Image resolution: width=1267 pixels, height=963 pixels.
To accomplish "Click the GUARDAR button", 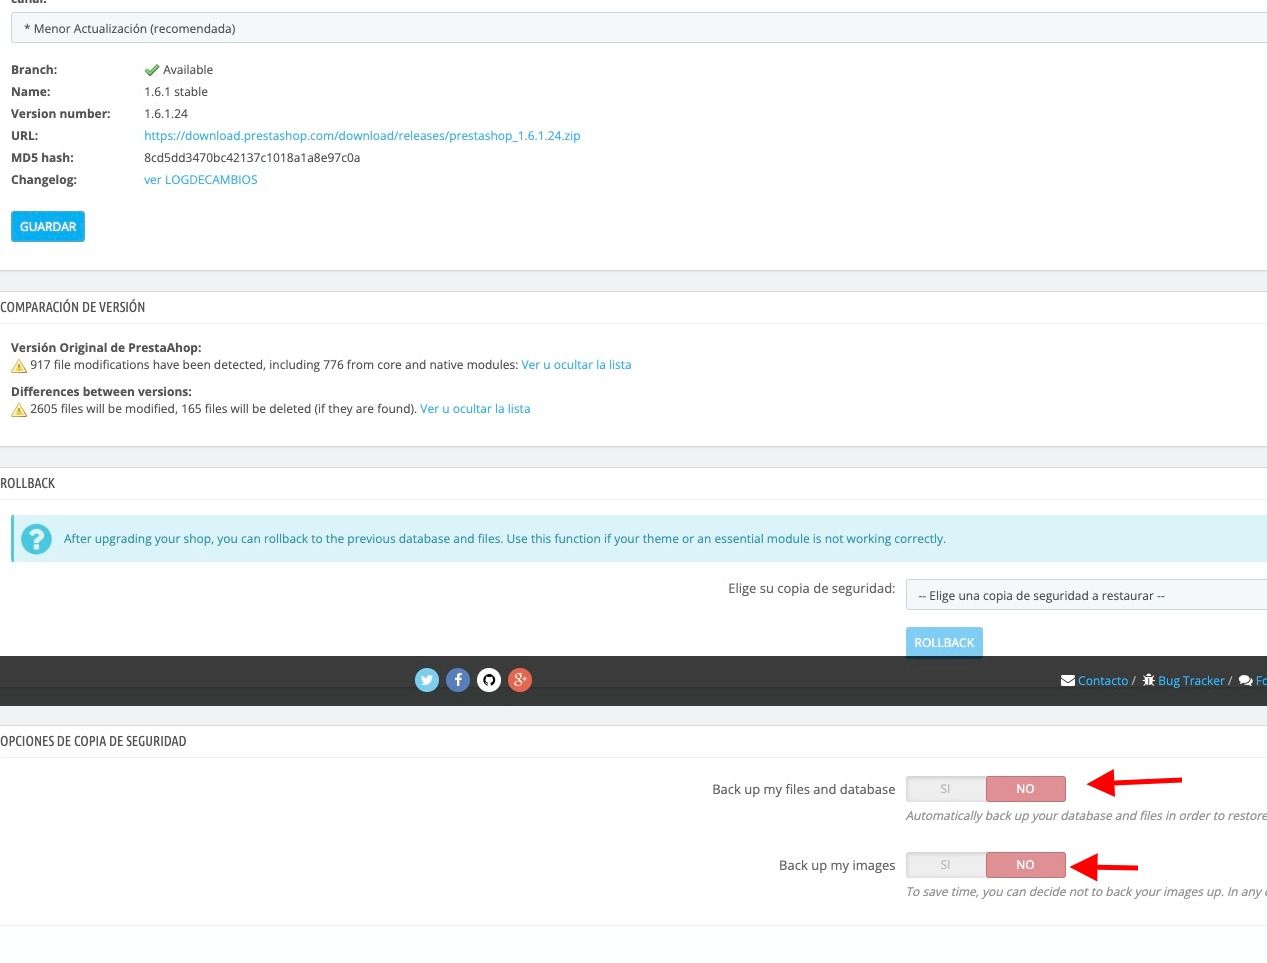I will 48,227.
